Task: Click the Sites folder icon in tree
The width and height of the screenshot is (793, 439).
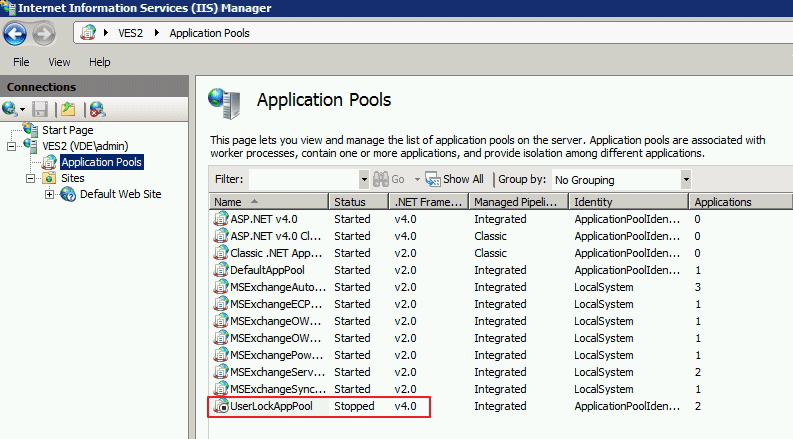Action: pos(49,178)
